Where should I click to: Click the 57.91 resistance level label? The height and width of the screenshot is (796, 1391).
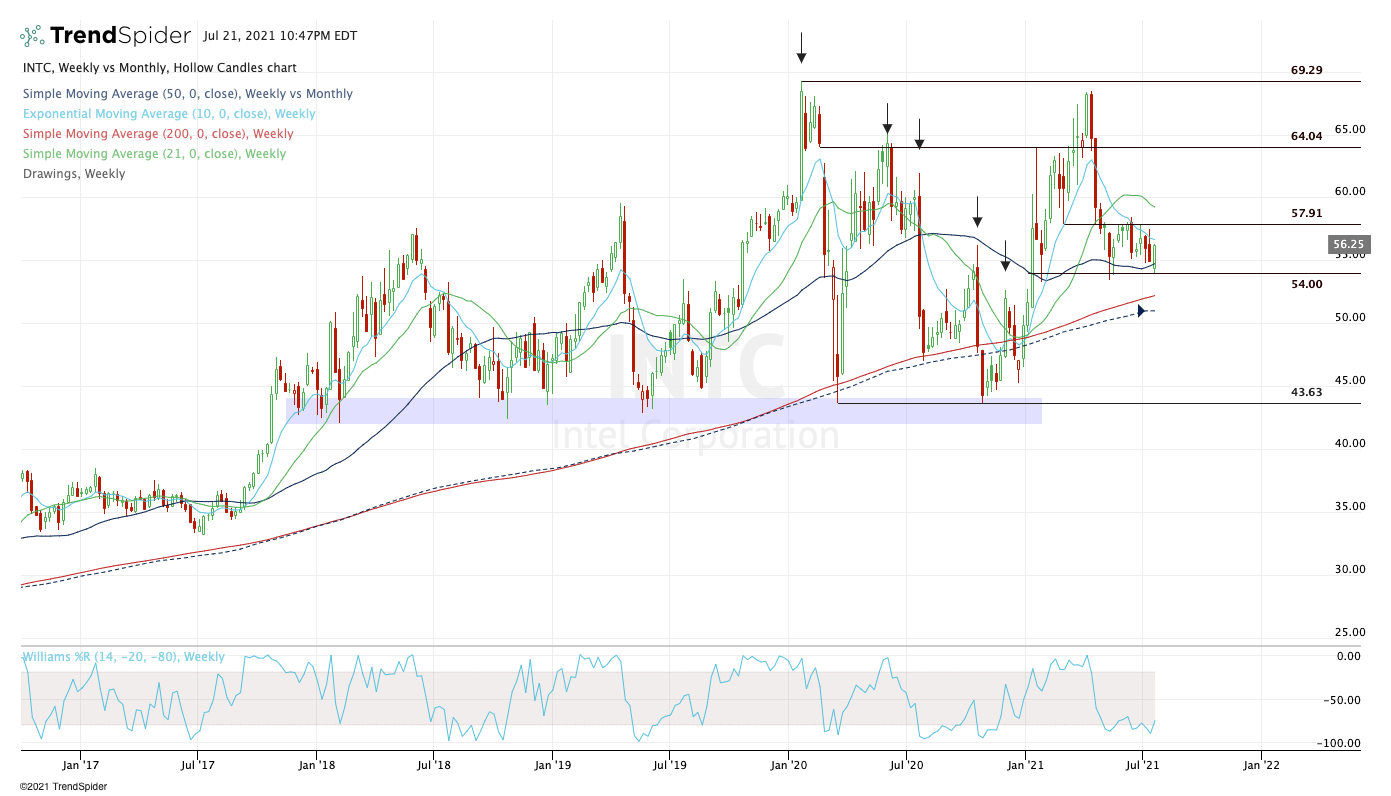point(1306,213)
